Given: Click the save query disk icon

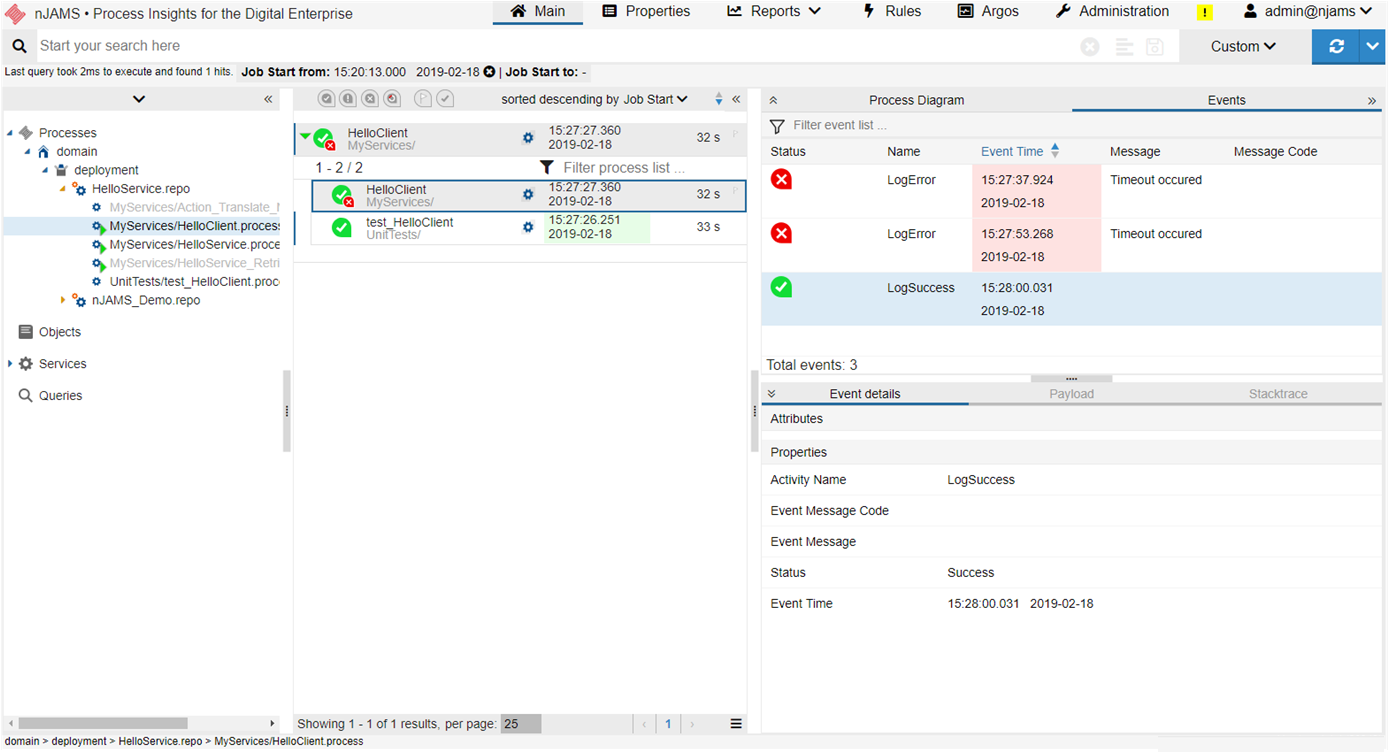Looking at the screenshot, I should [x=1155, y=47].
